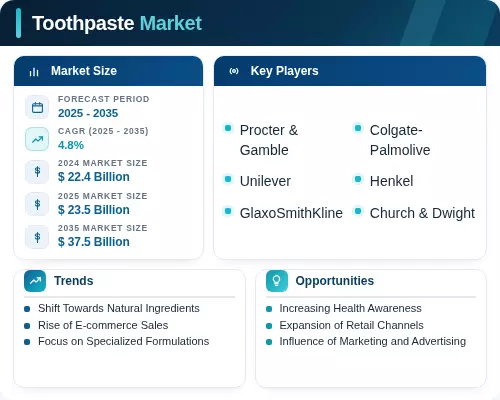Click the bullet marker beside Colgate-Palmolive

click(358, 128)
